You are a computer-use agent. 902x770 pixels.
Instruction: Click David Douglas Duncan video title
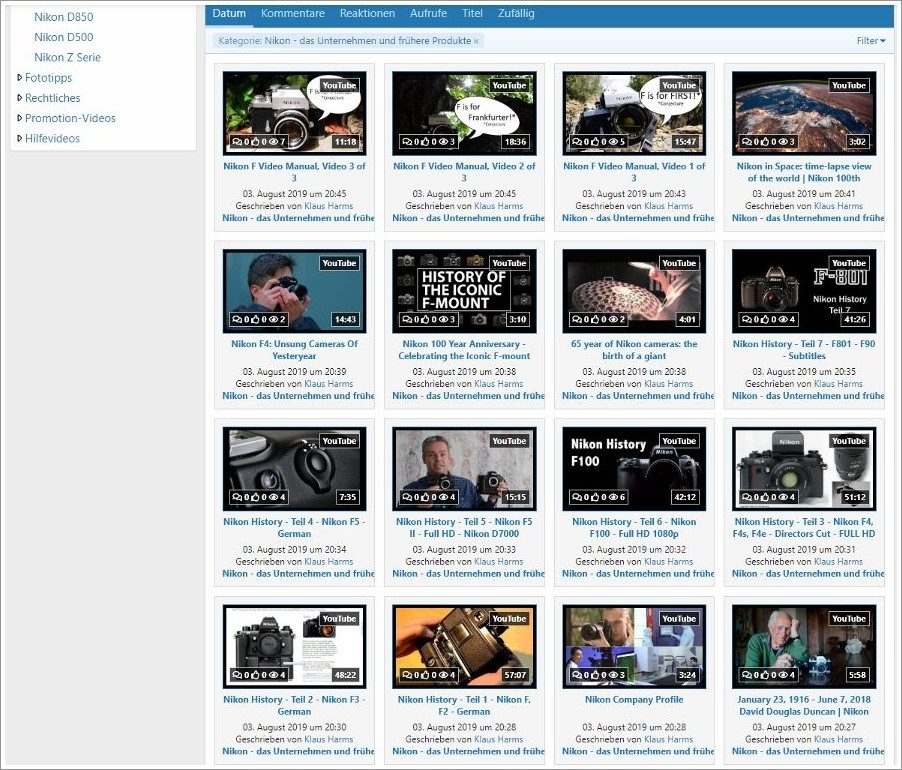tap(804, 705)
